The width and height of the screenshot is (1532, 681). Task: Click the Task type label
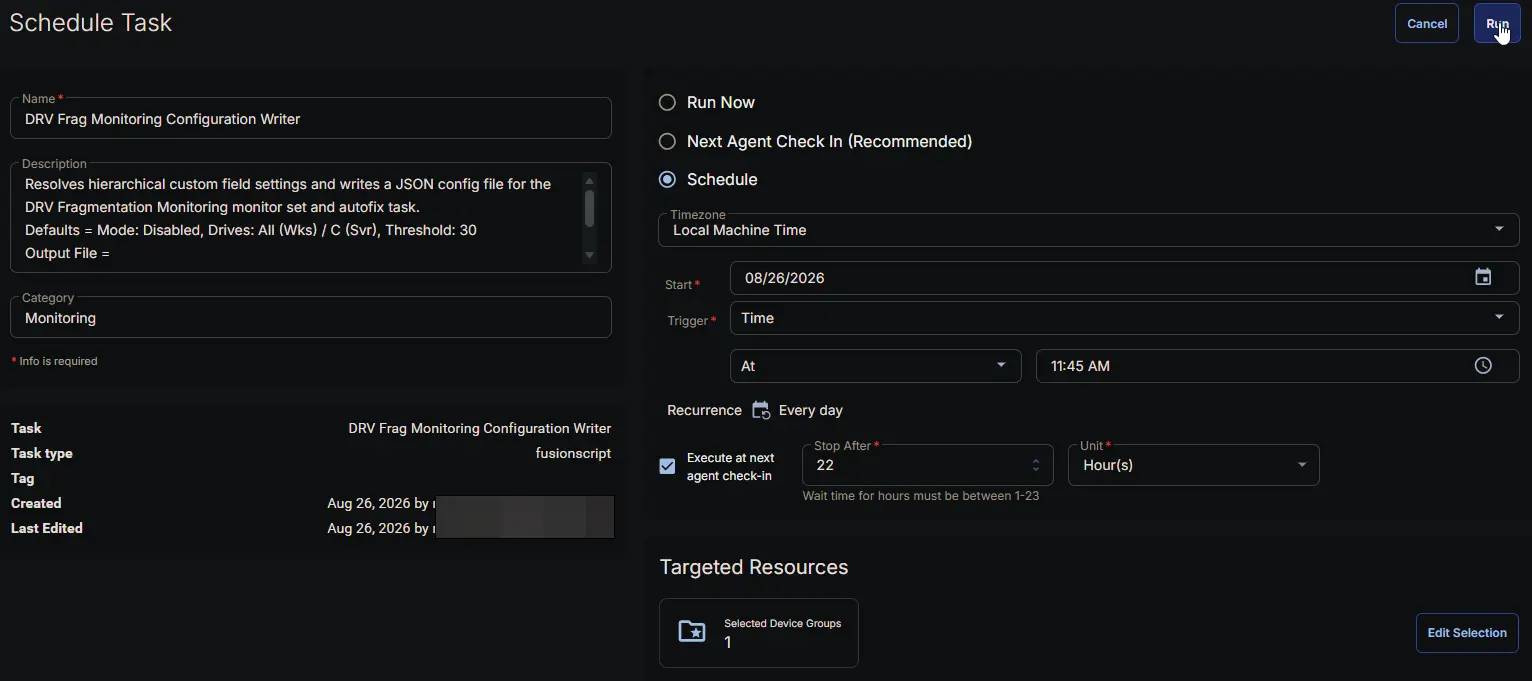coord(42,453)
